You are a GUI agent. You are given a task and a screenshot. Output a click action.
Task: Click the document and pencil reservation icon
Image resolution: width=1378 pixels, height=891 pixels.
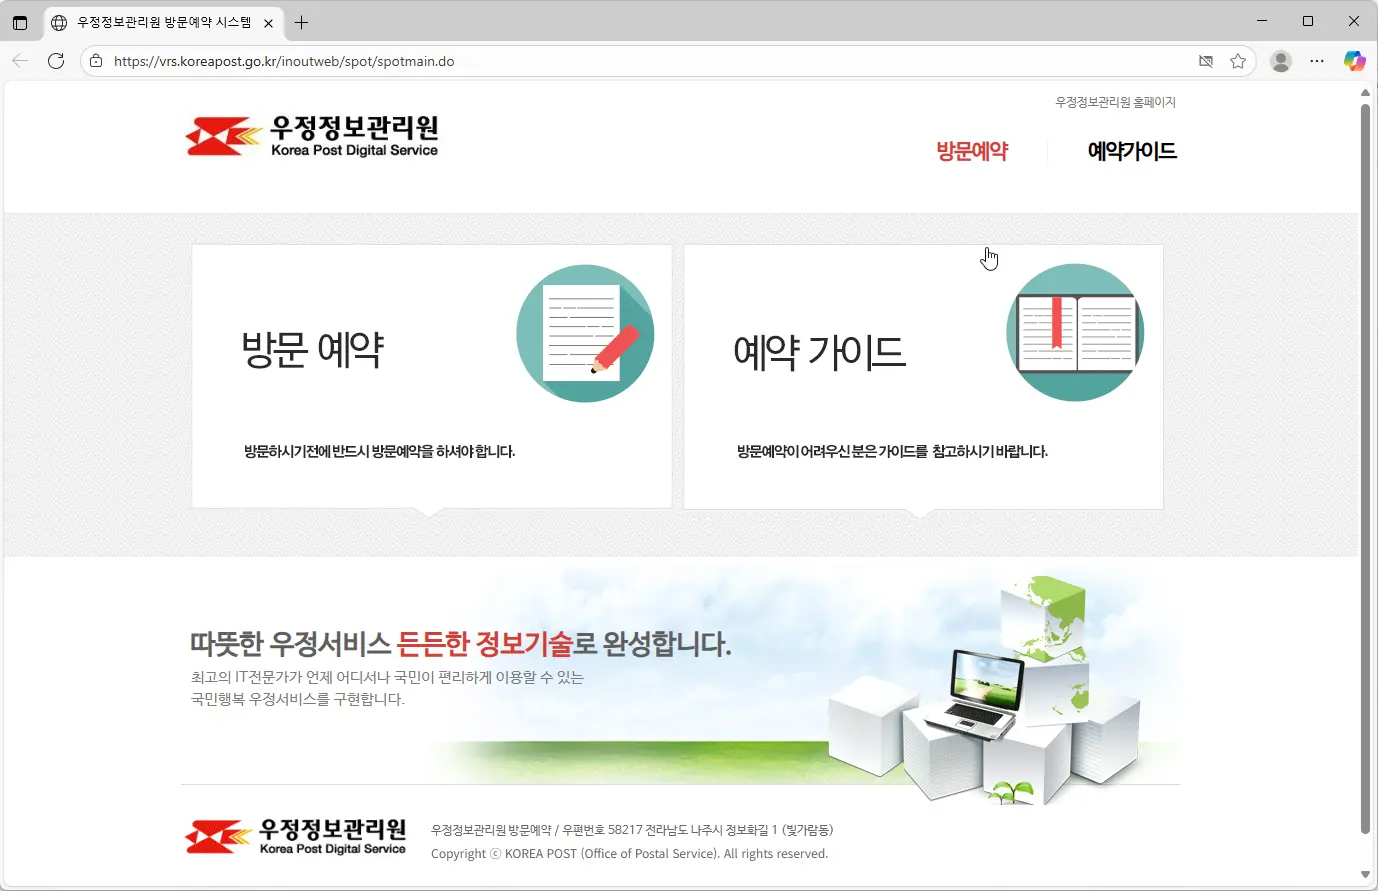coord(585,332)
